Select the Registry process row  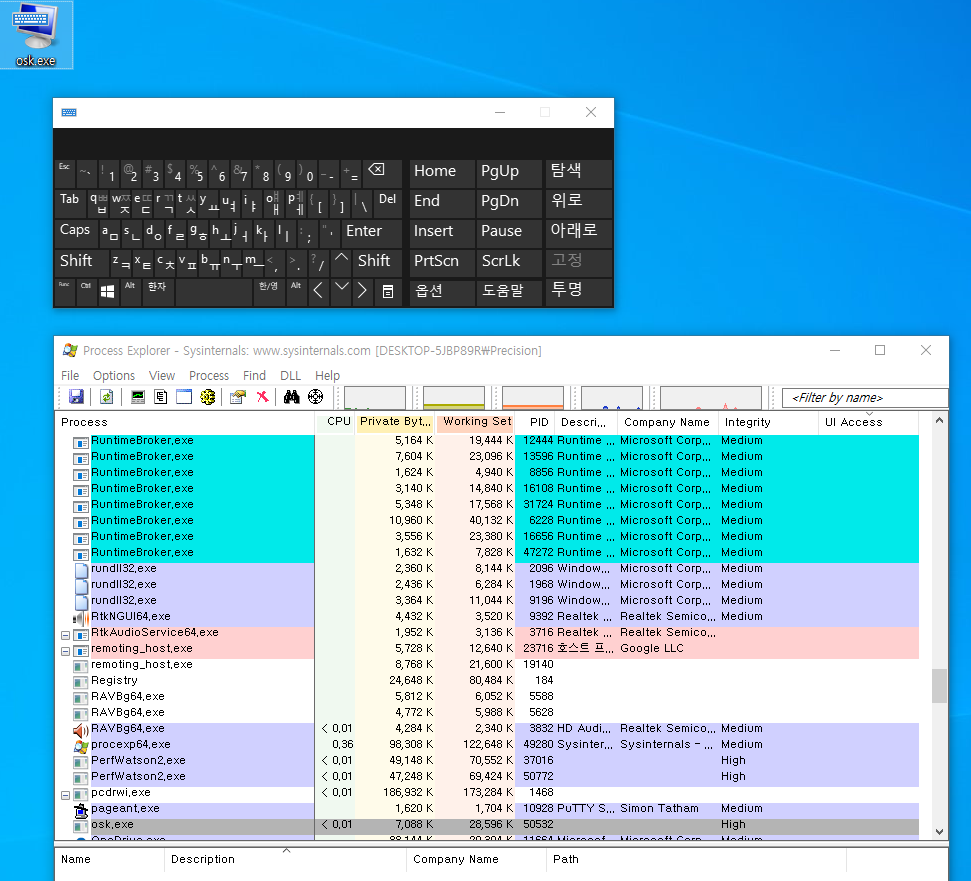(489, 681)
